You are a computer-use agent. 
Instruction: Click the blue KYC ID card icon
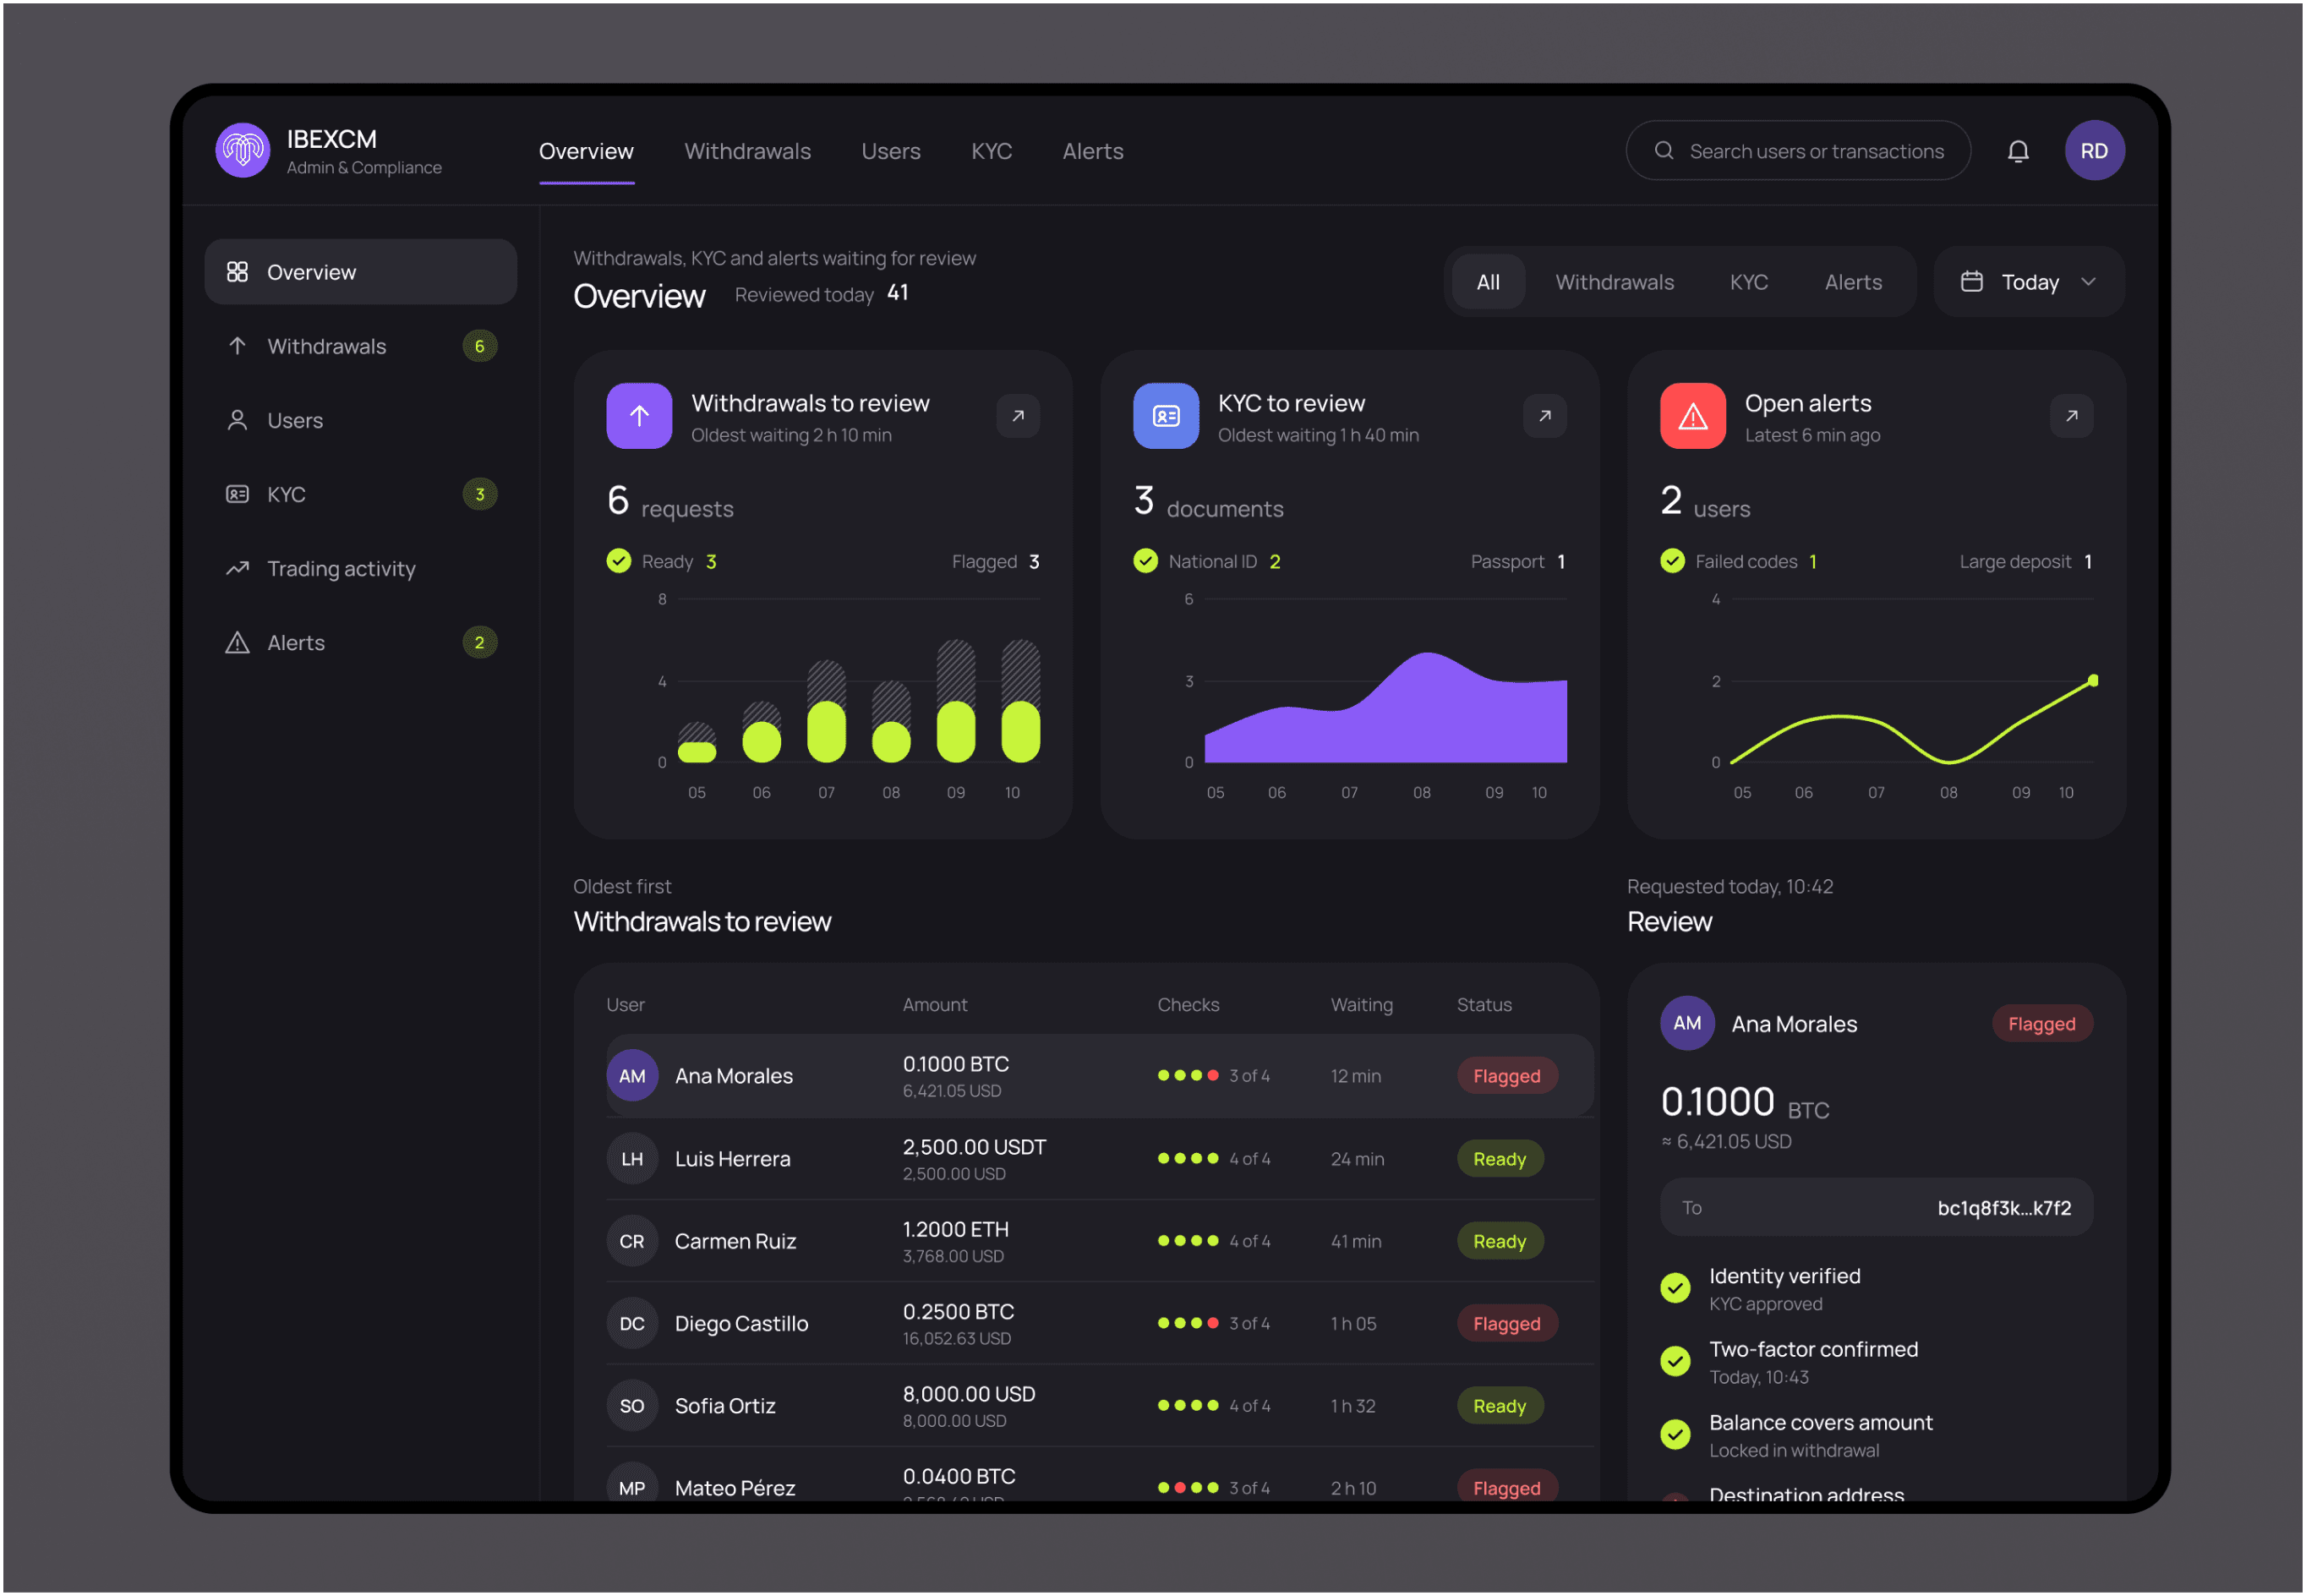[1166, 416]
